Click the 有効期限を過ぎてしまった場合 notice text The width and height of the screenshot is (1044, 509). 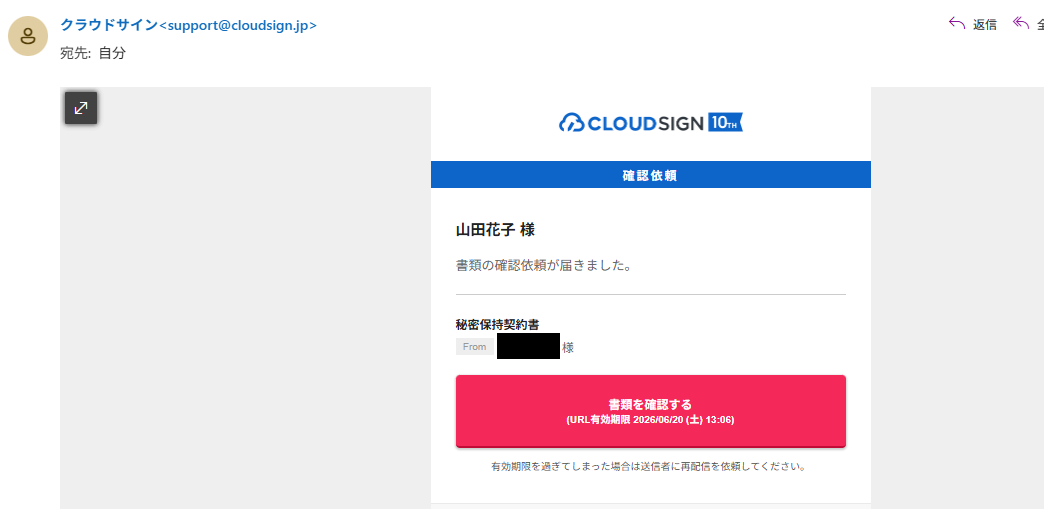pos(649,466)
